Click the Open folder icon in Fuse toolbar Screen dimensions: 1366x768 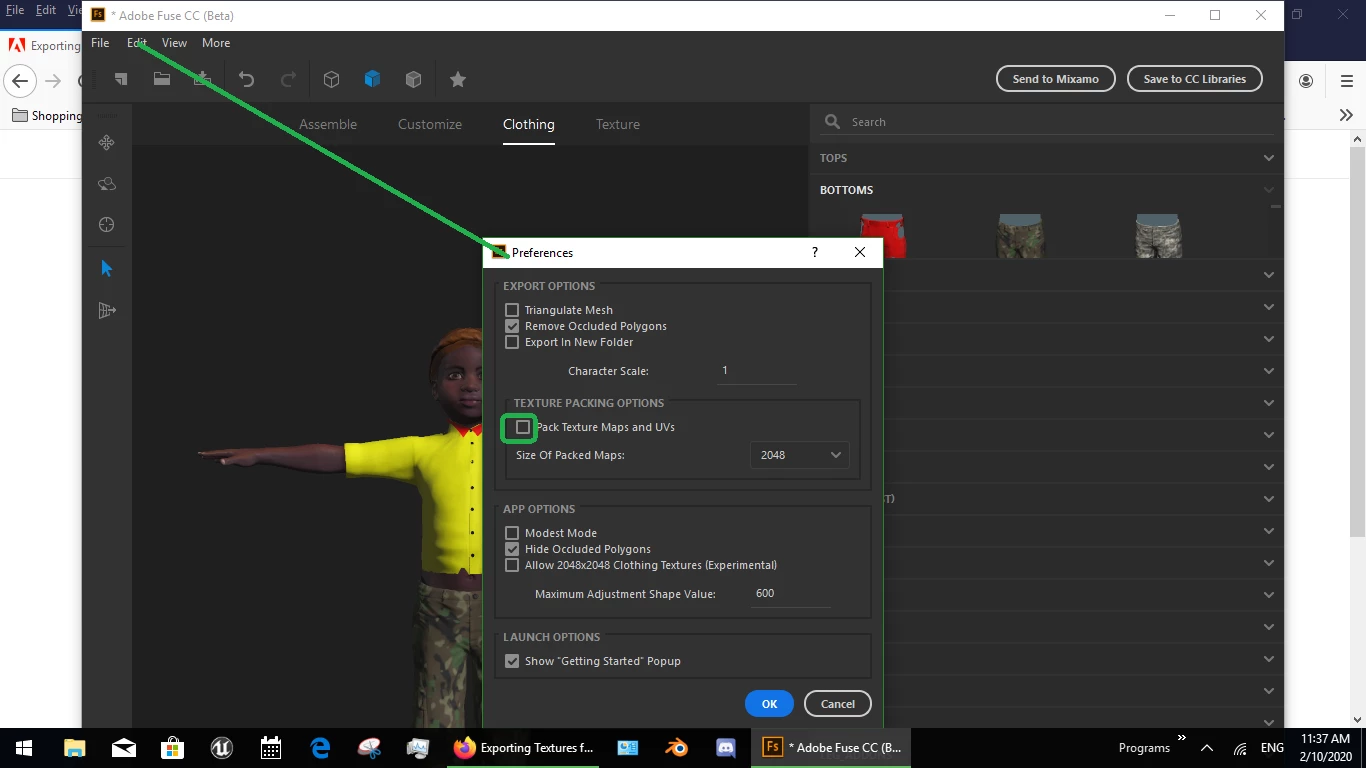click(x=161, y=79)
